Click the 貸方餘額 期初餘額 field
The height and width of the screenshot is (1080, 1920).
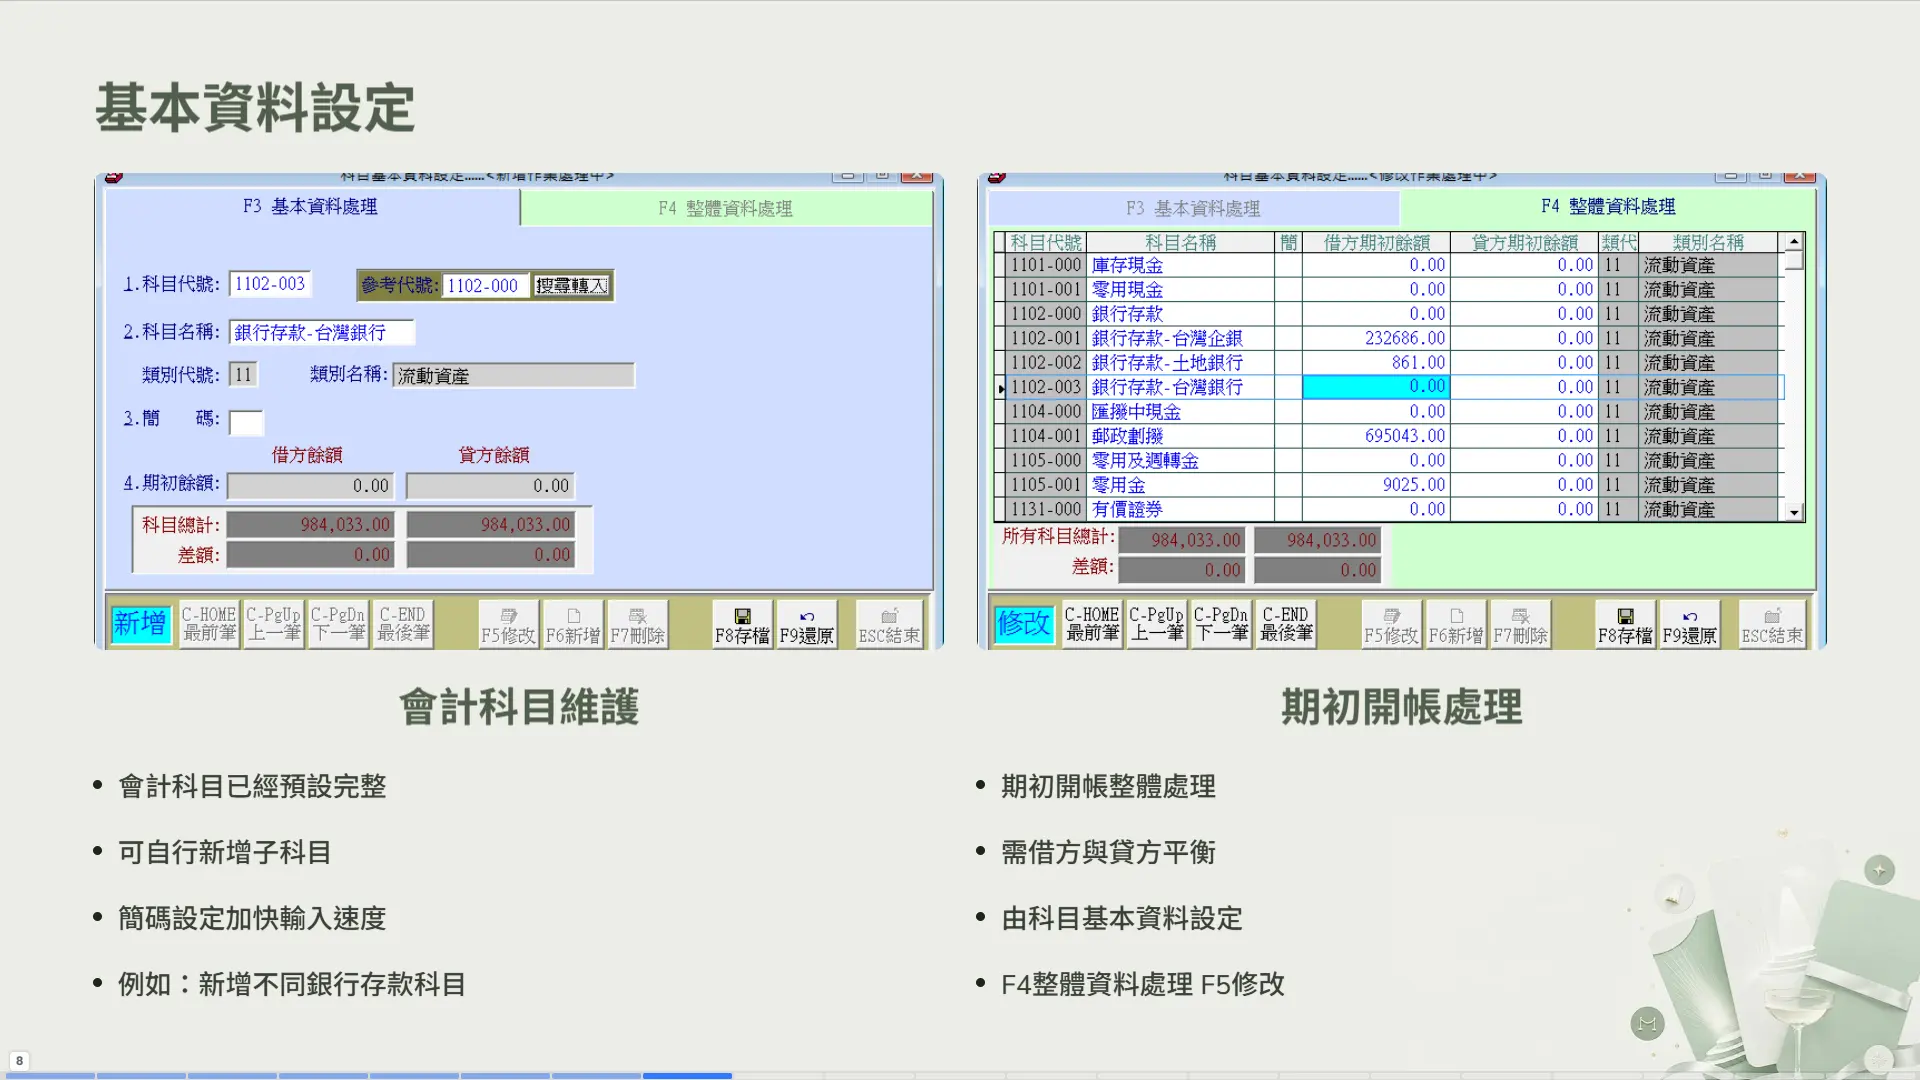490,486
